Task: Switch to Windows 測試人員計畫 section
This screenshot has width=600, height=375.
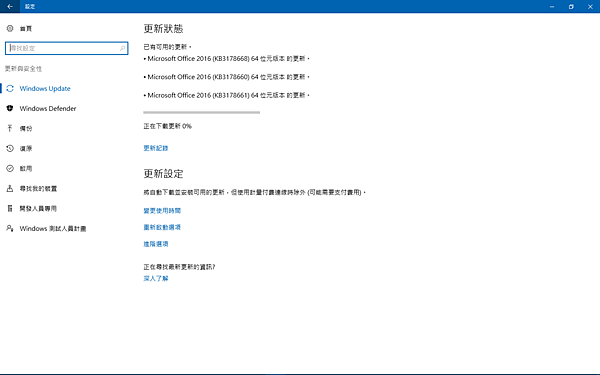Action: pyautogui.click(x=53, y=228)
